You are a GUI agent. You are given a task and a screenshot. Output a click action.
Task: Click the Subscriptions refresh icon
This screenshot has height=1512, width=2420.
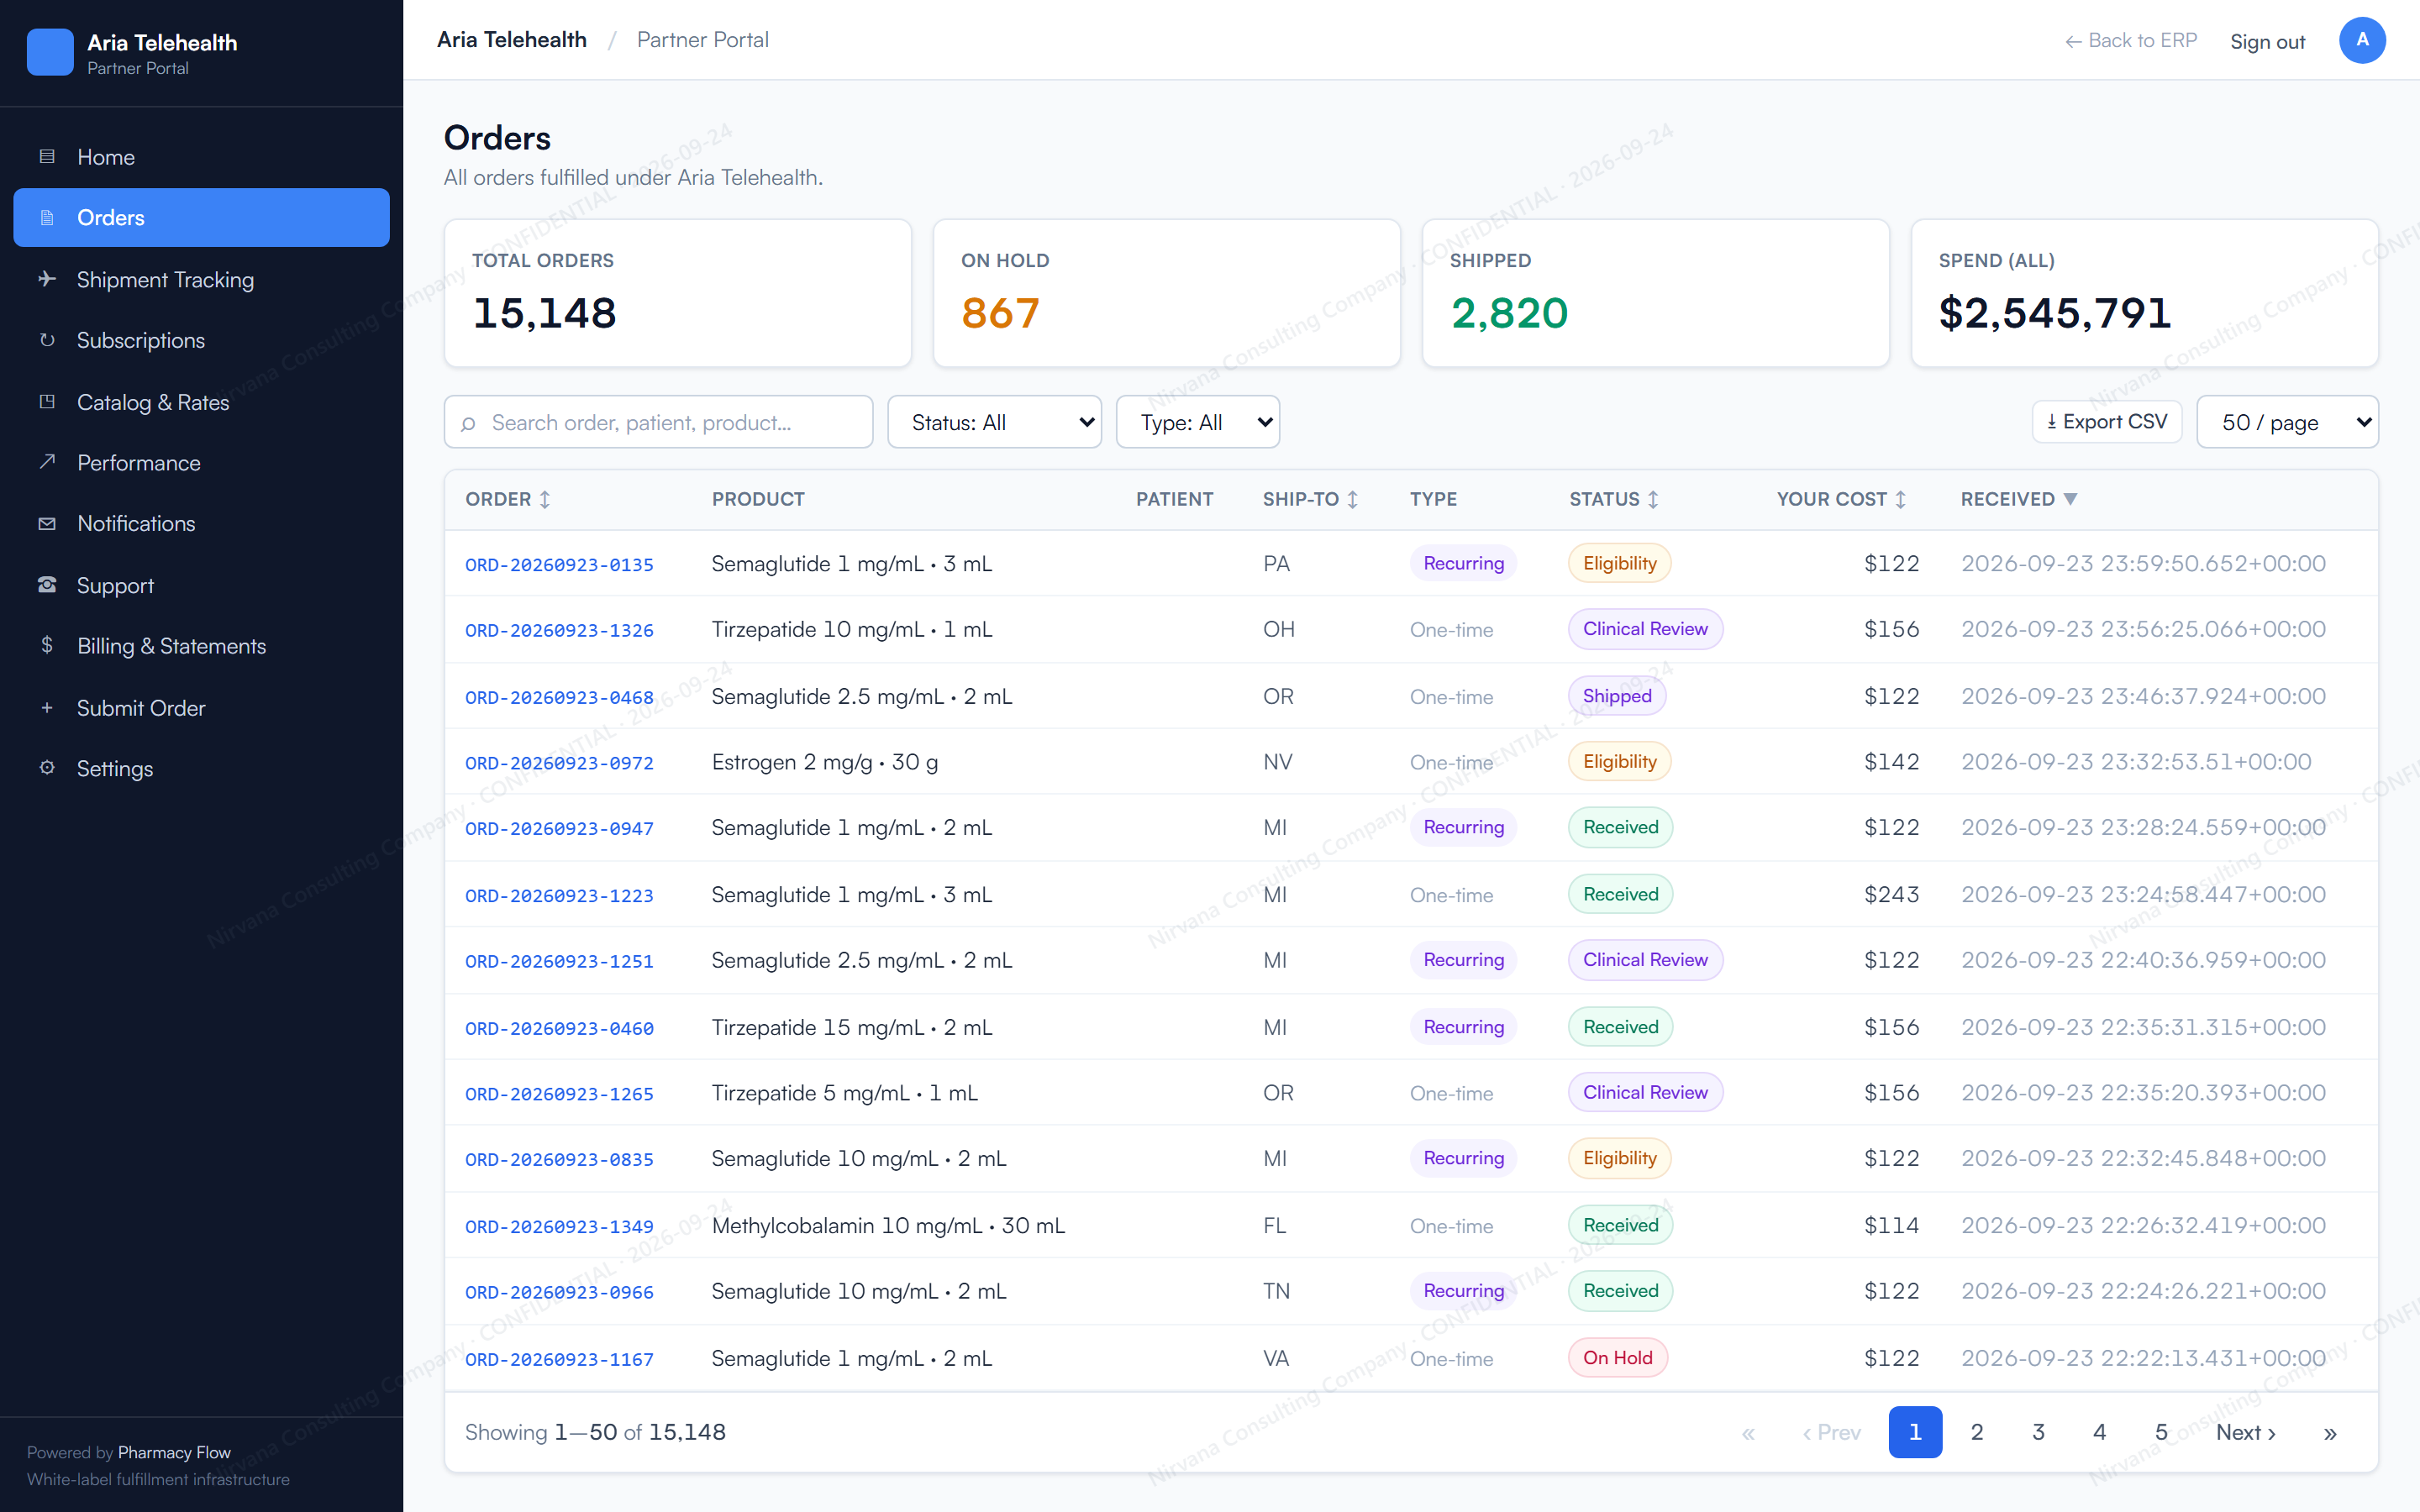(x=46, y=340)
